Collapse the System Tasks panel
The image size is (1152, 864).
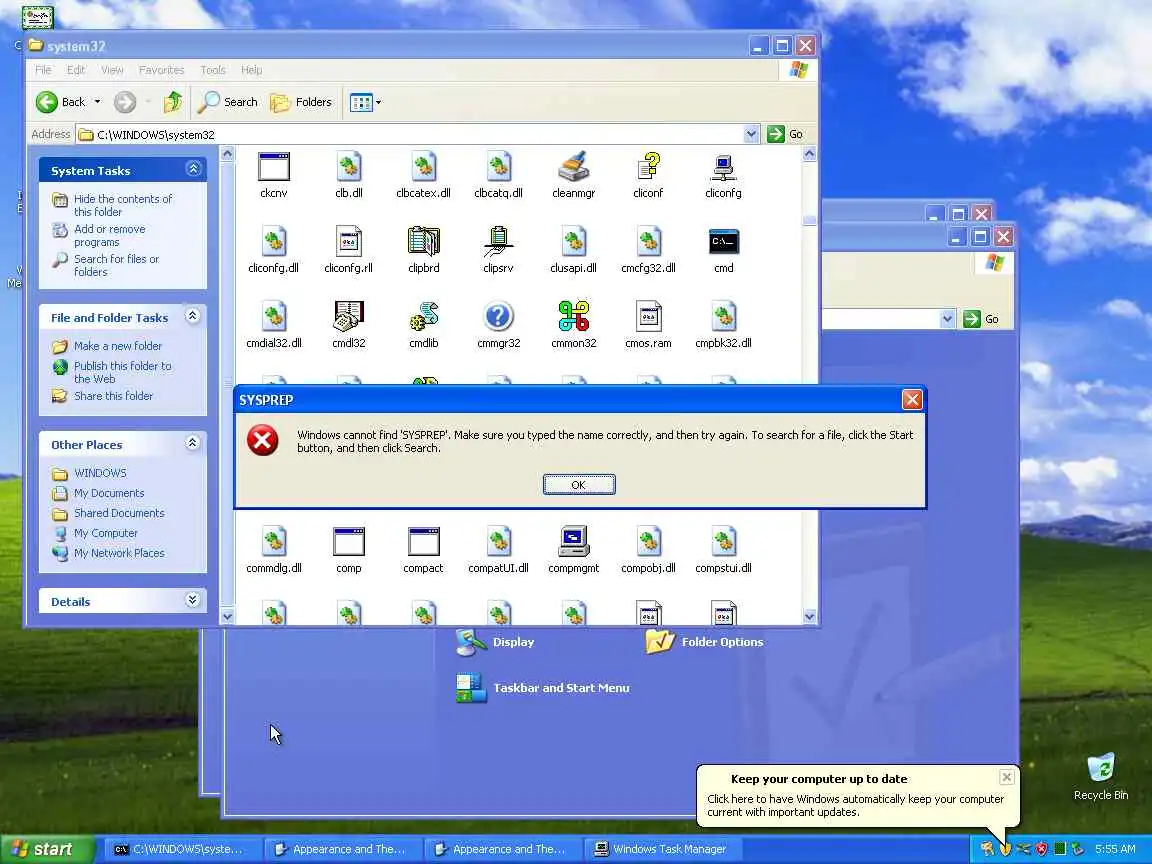(193, 169)
